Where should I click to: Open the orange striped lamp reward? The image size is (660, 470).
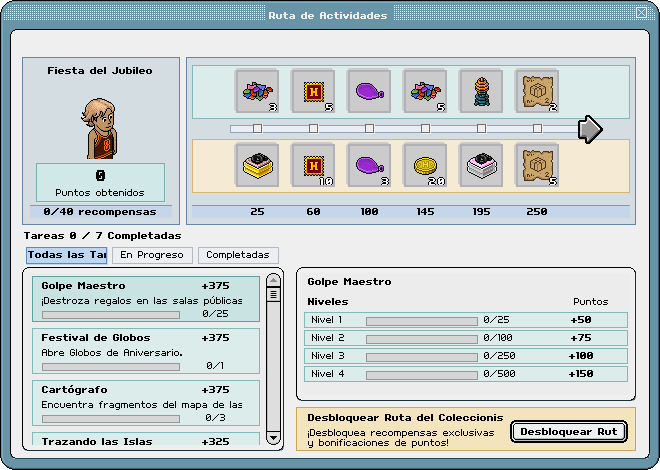(481, 91)
